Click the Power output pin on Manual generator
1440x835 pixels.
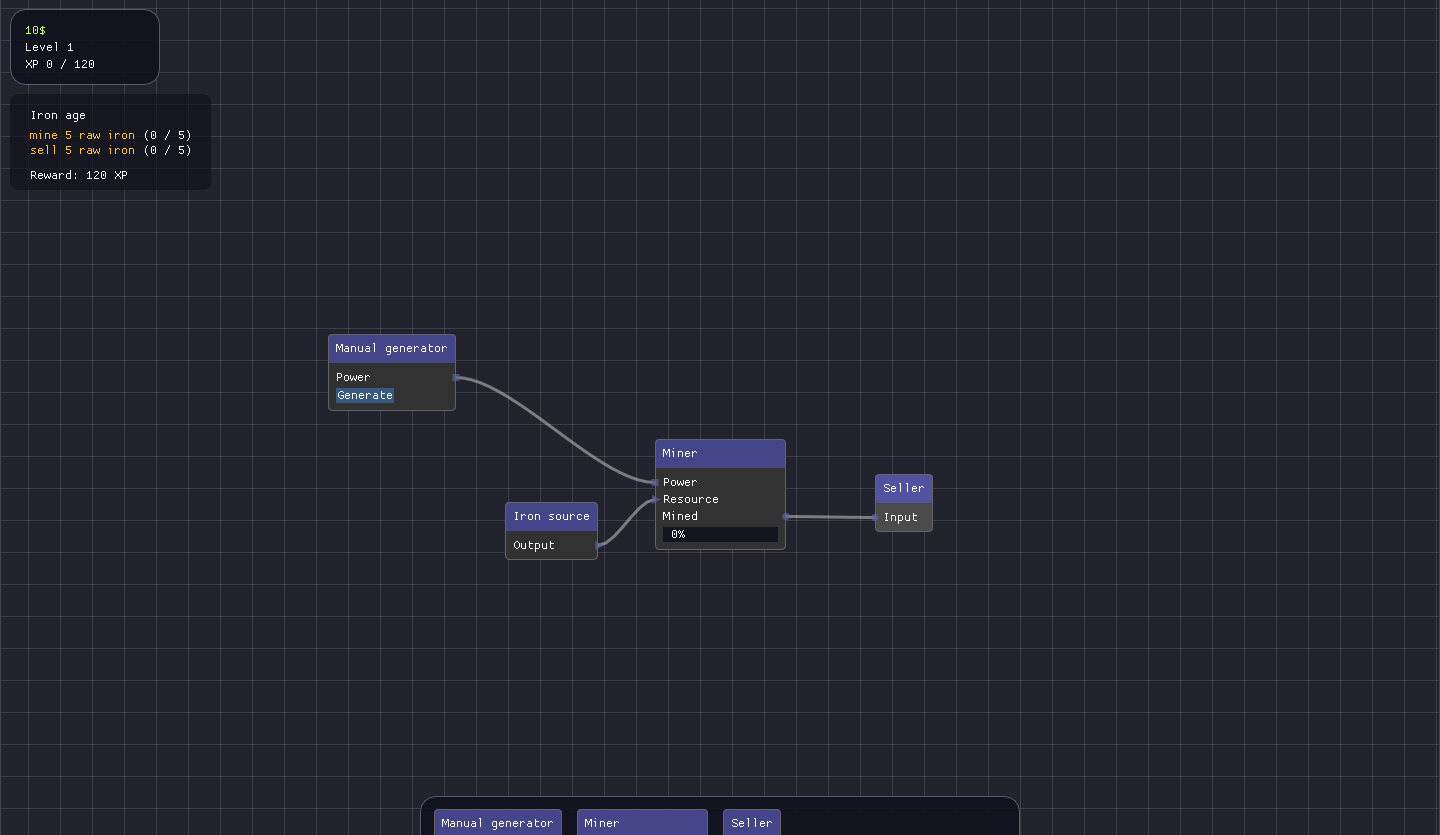tap(456, 378)
